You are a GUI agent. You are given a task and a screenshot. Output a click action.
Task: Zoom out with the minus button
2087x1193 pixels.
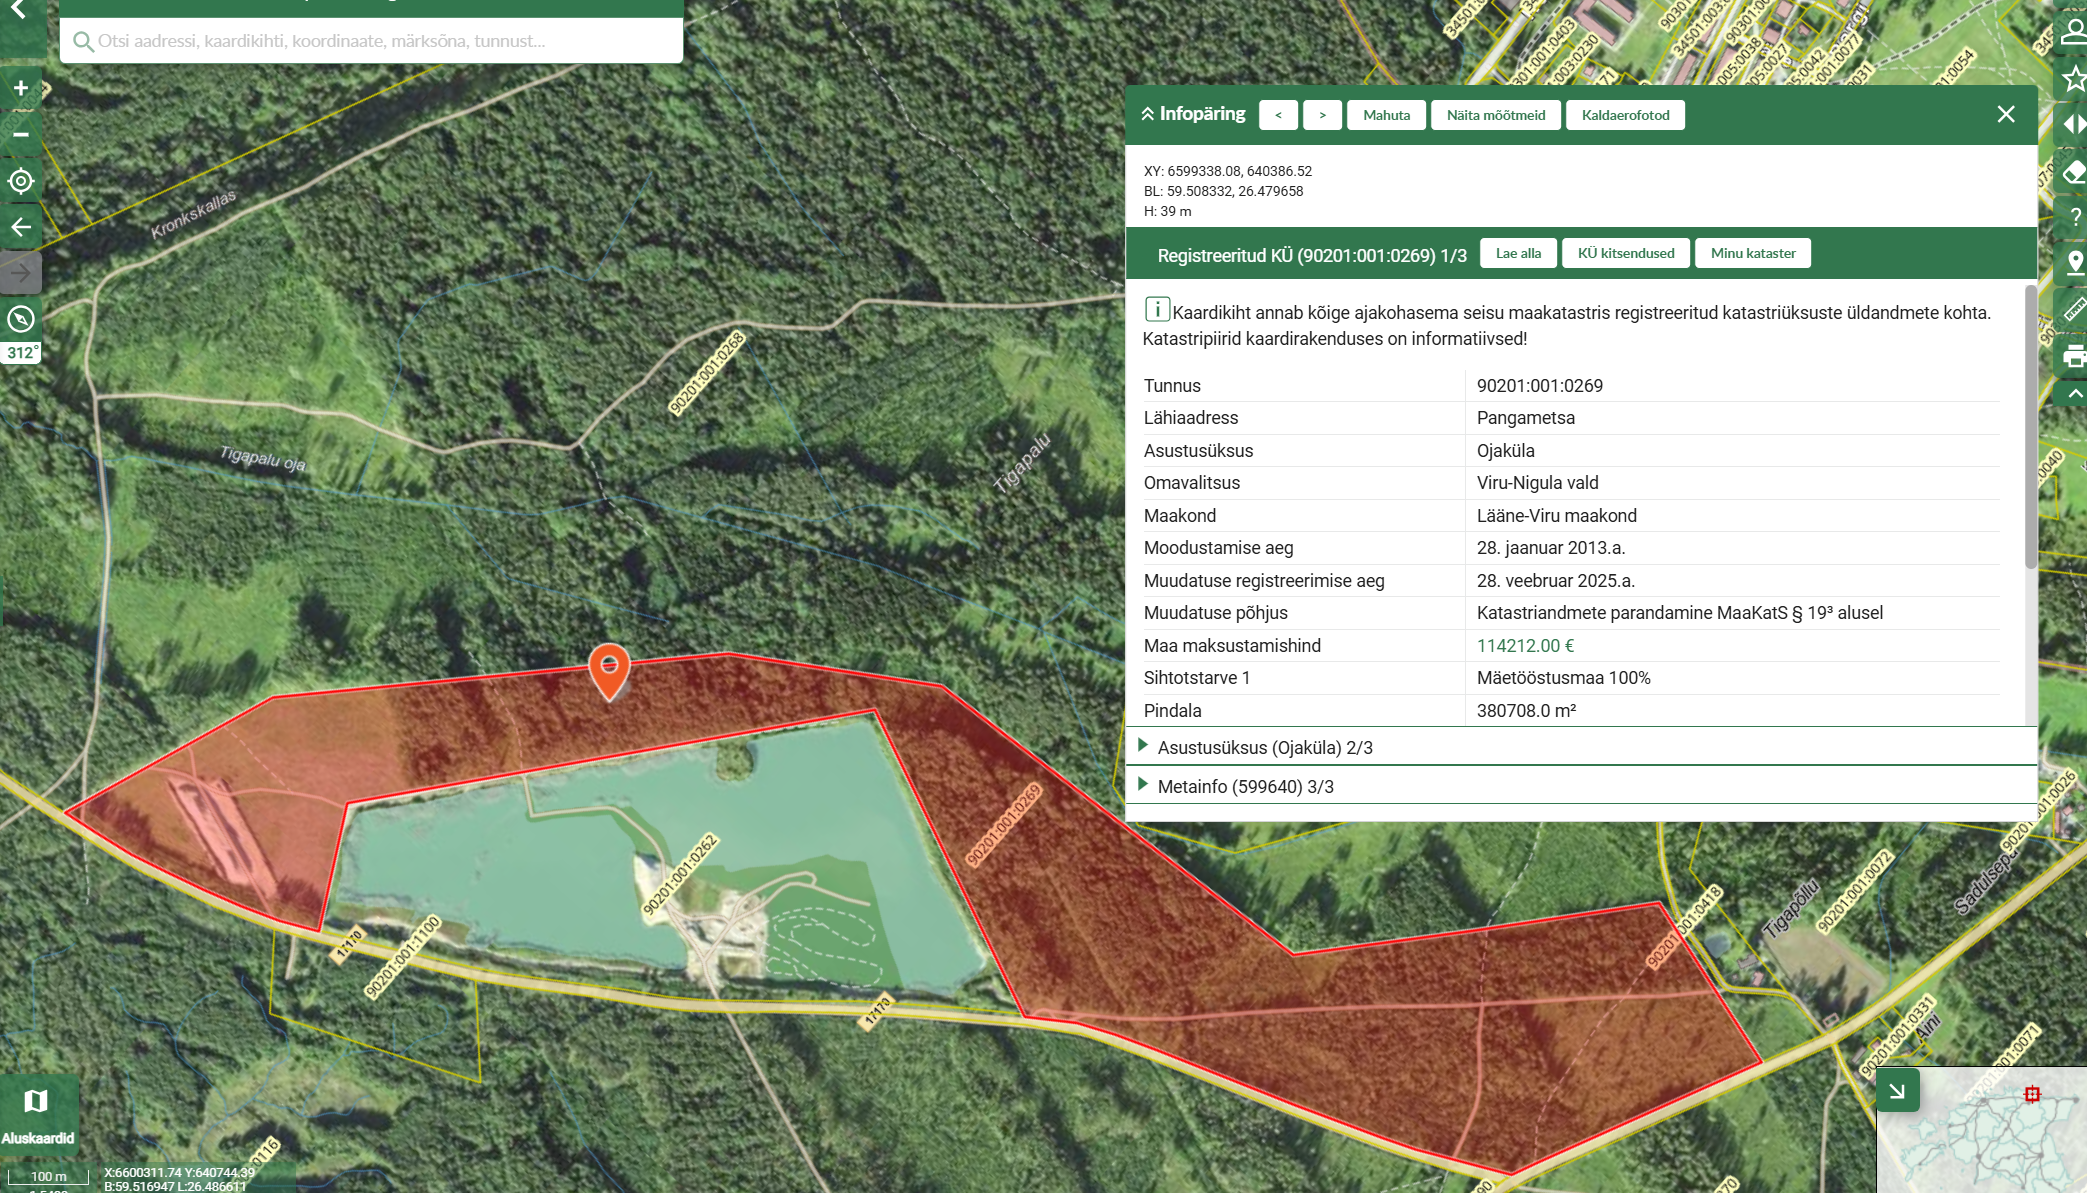(x=21, y=134)
